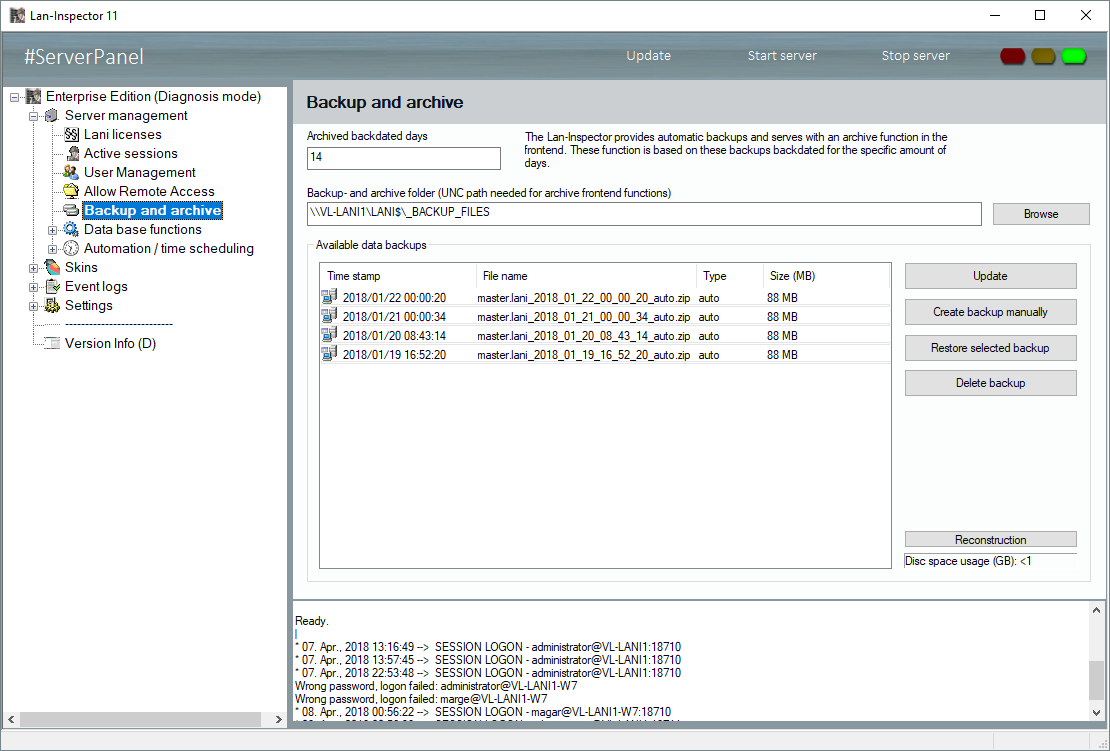Click the Allow Remote Access icon

coord(71,191)
